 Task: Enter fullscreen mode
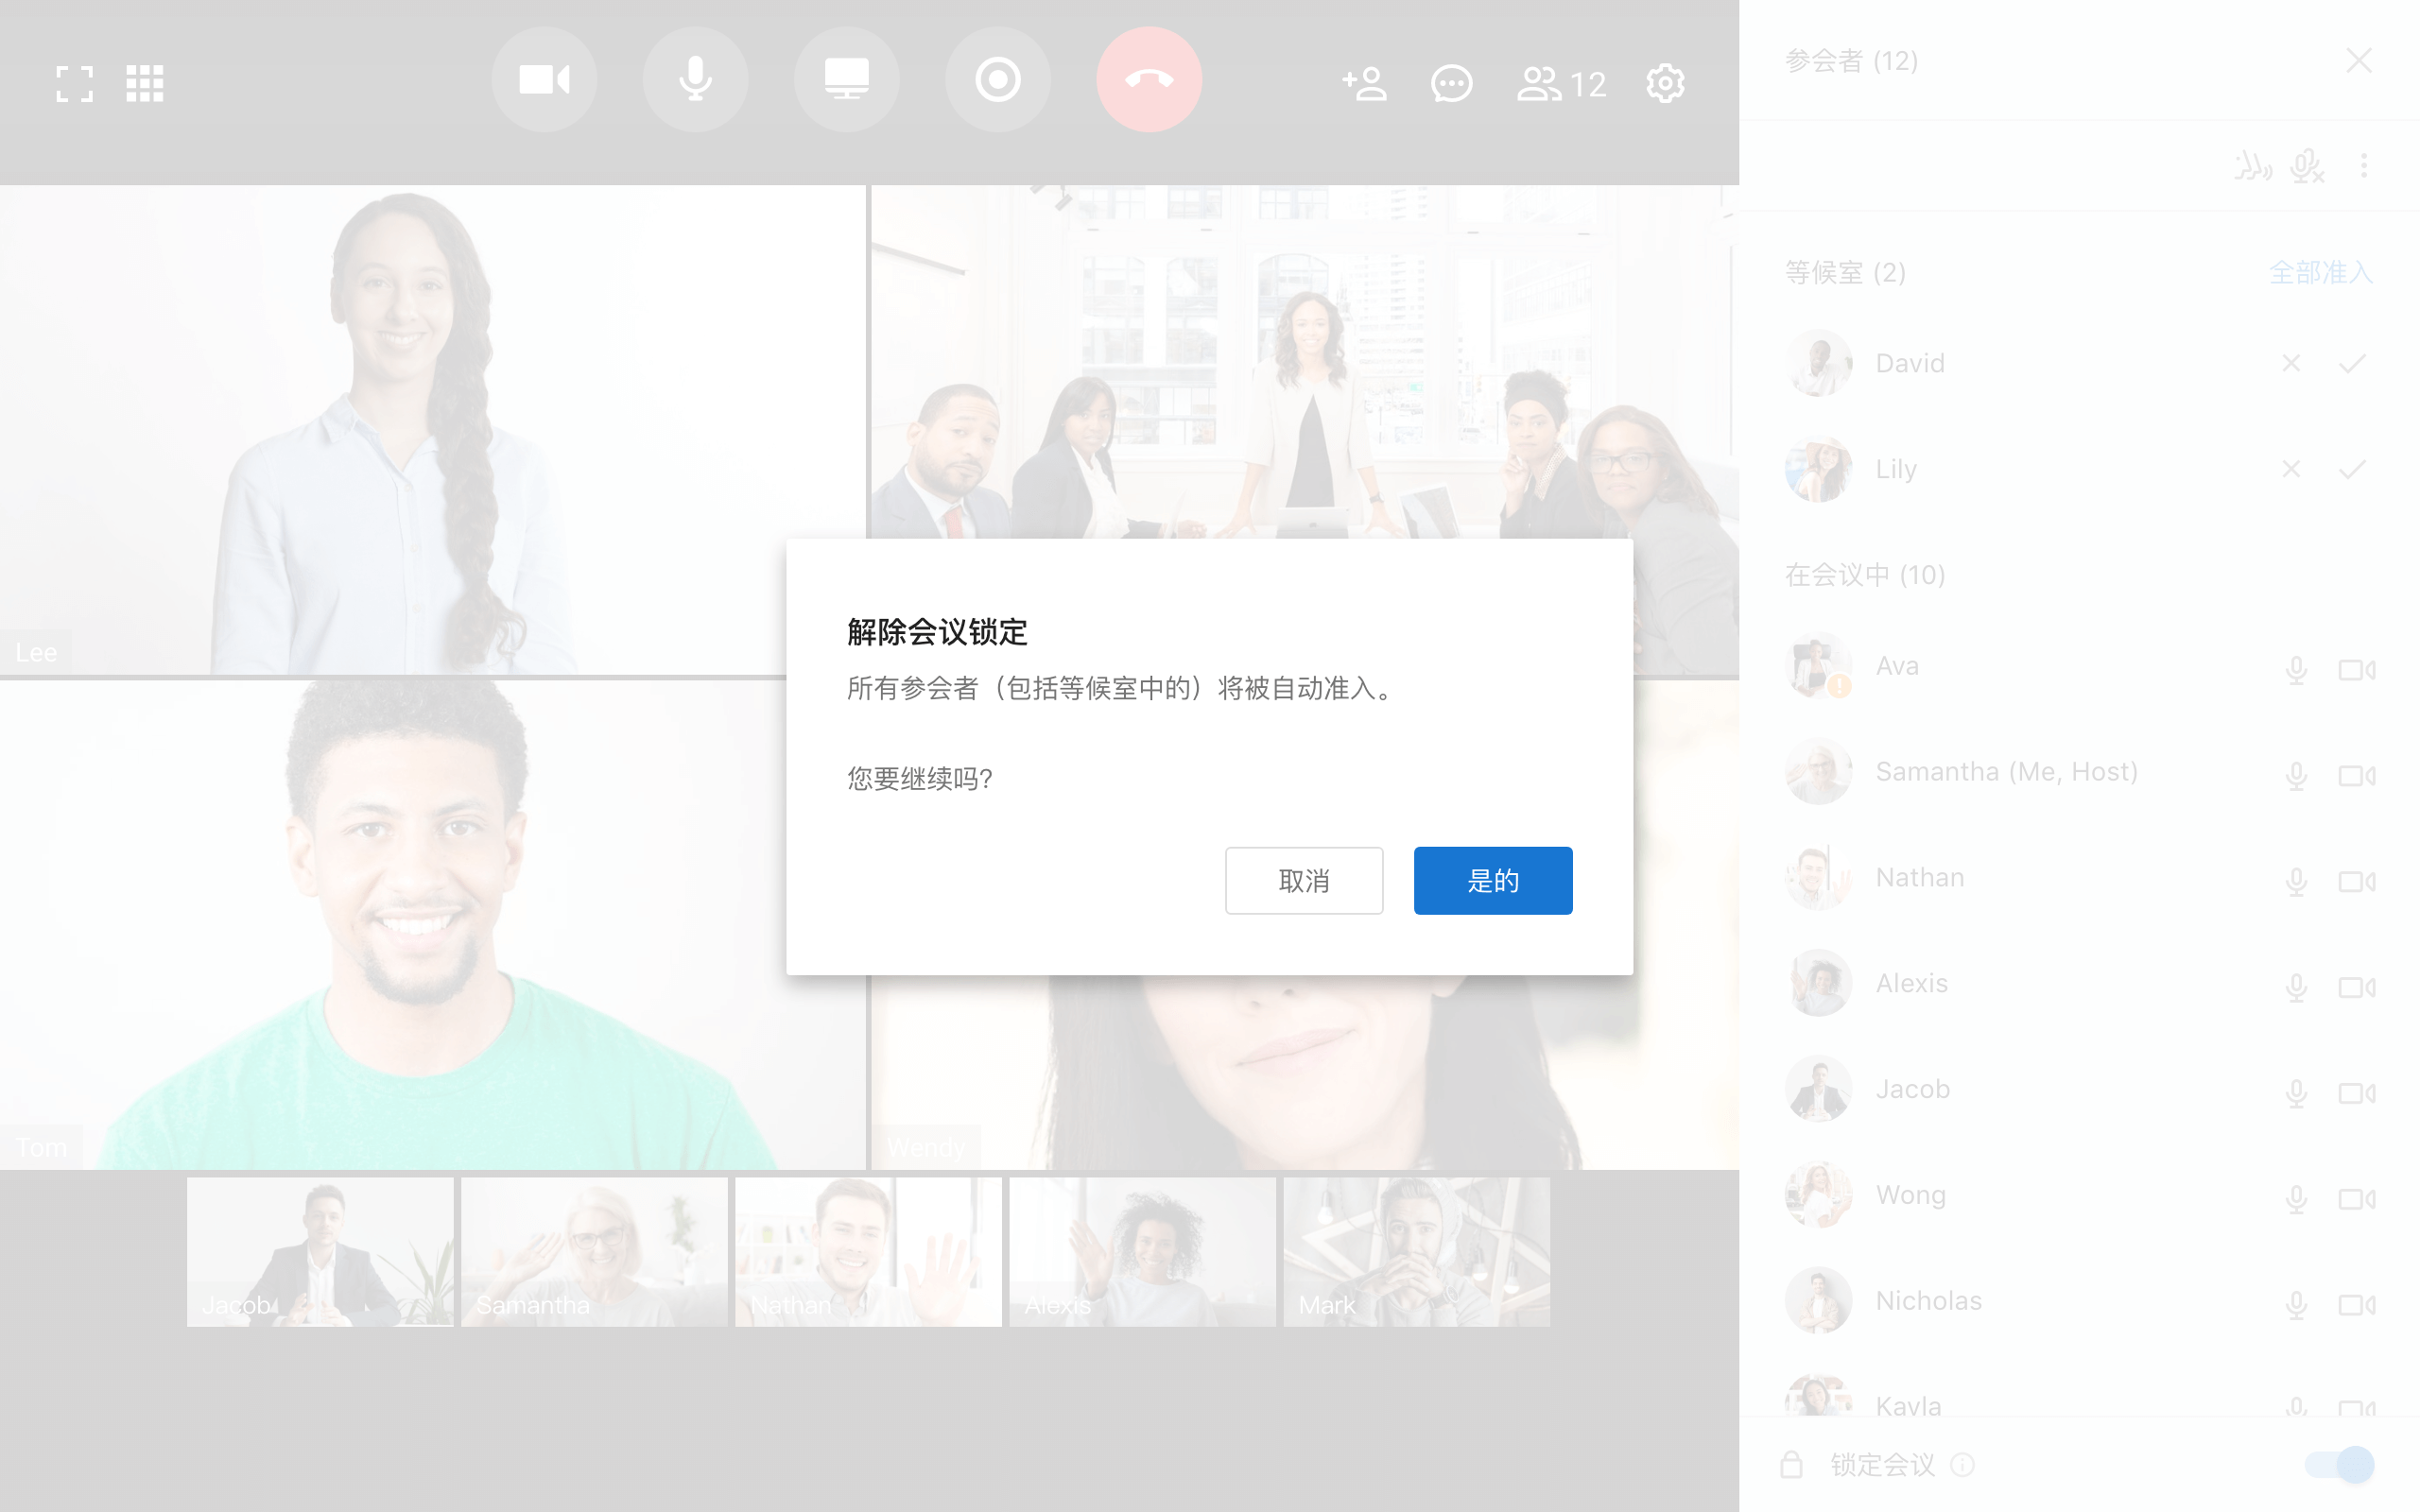[x=74, y=84]
